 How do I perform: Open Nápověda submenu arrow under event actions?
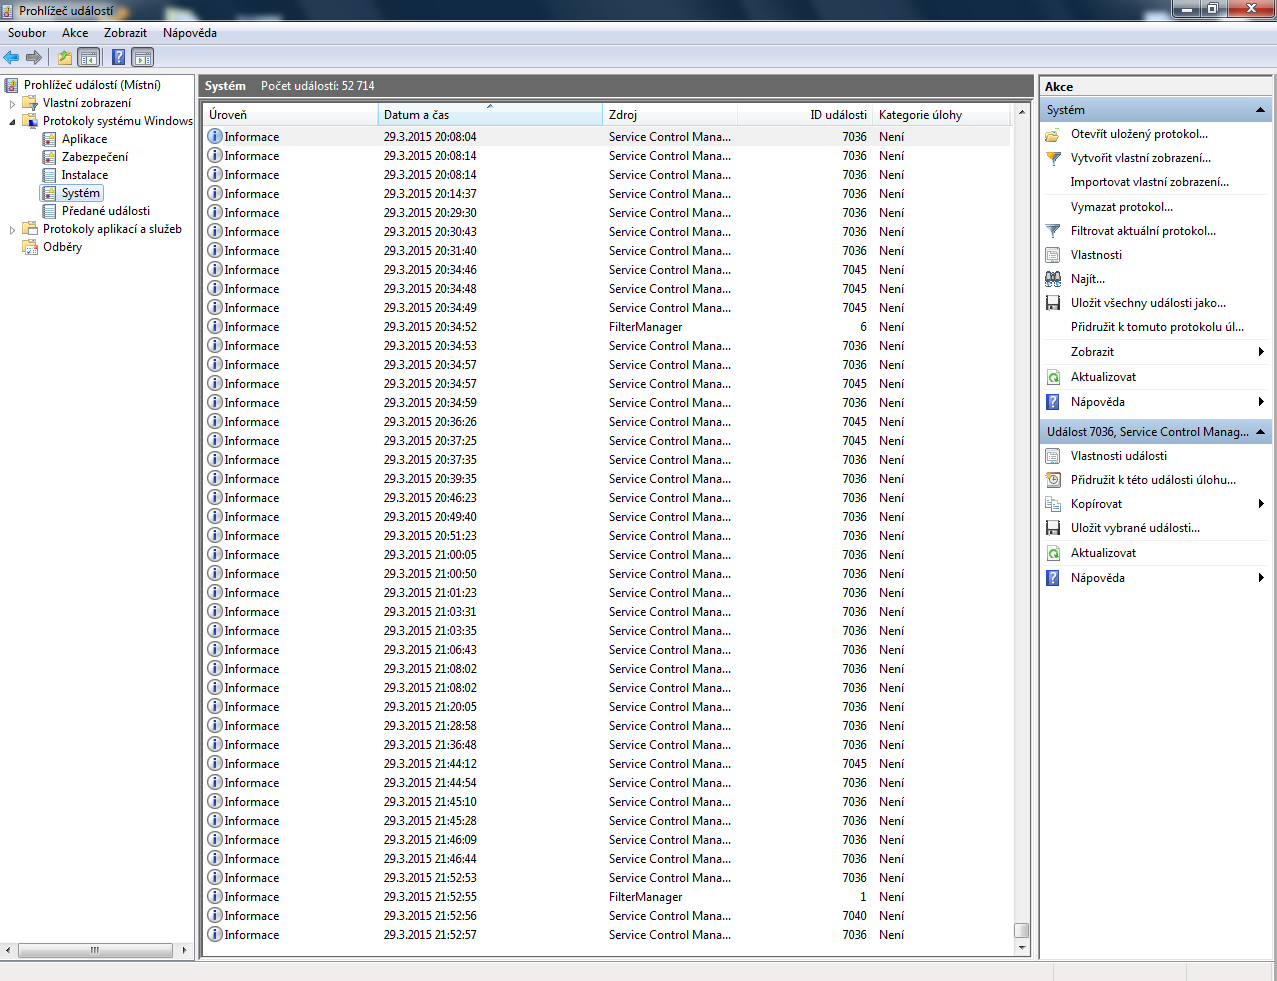[x=1261, y=578]
